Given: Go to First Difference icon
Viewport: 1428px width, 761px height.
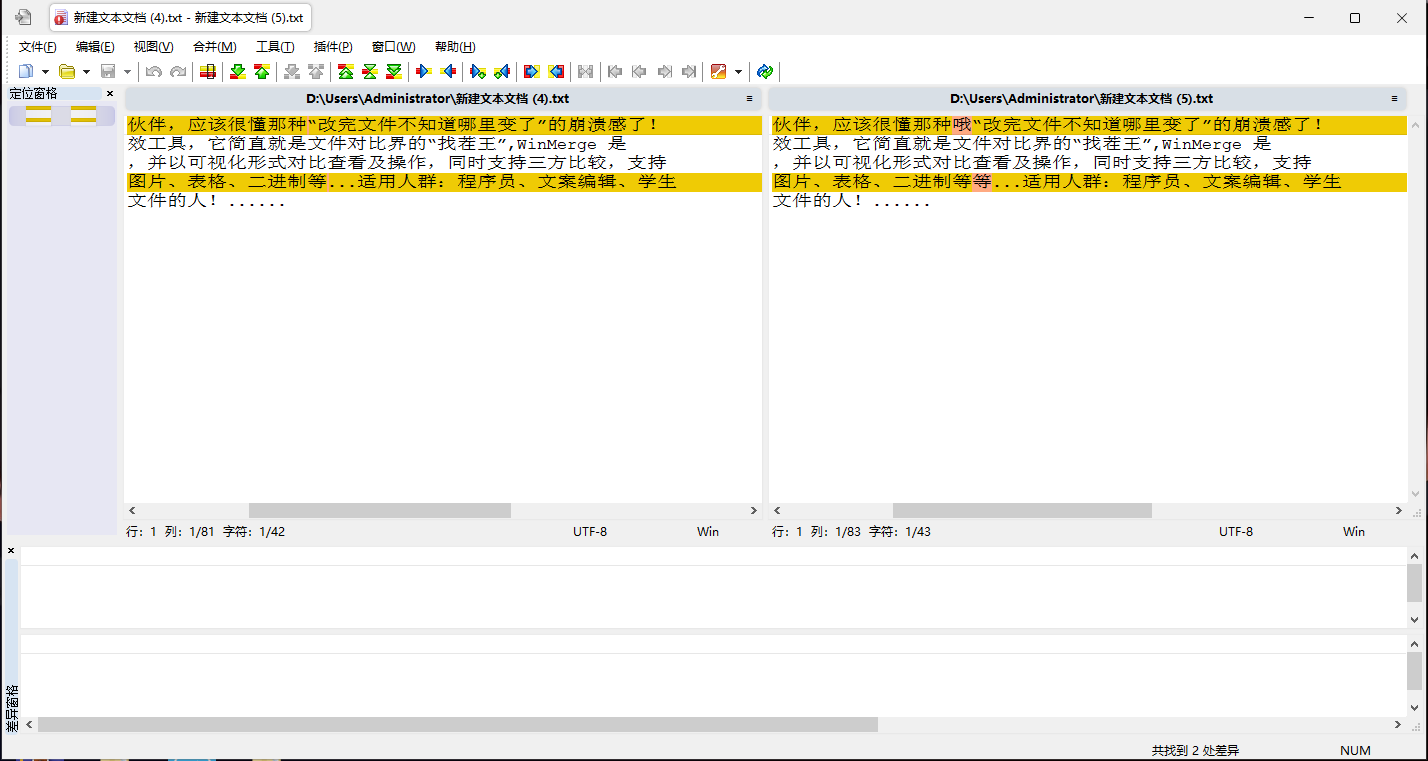Looking at the screenshot, I should pos(346,71).
